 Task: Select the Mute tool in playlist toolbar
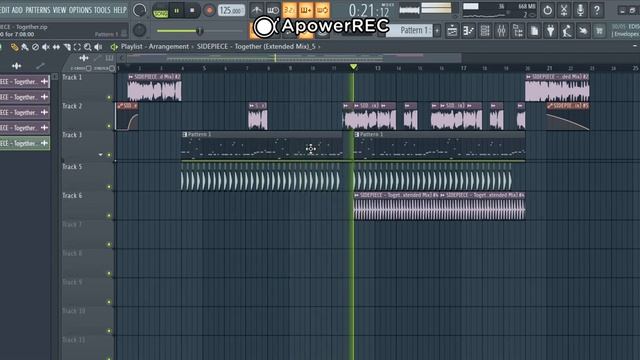click(x=46, y=47)
